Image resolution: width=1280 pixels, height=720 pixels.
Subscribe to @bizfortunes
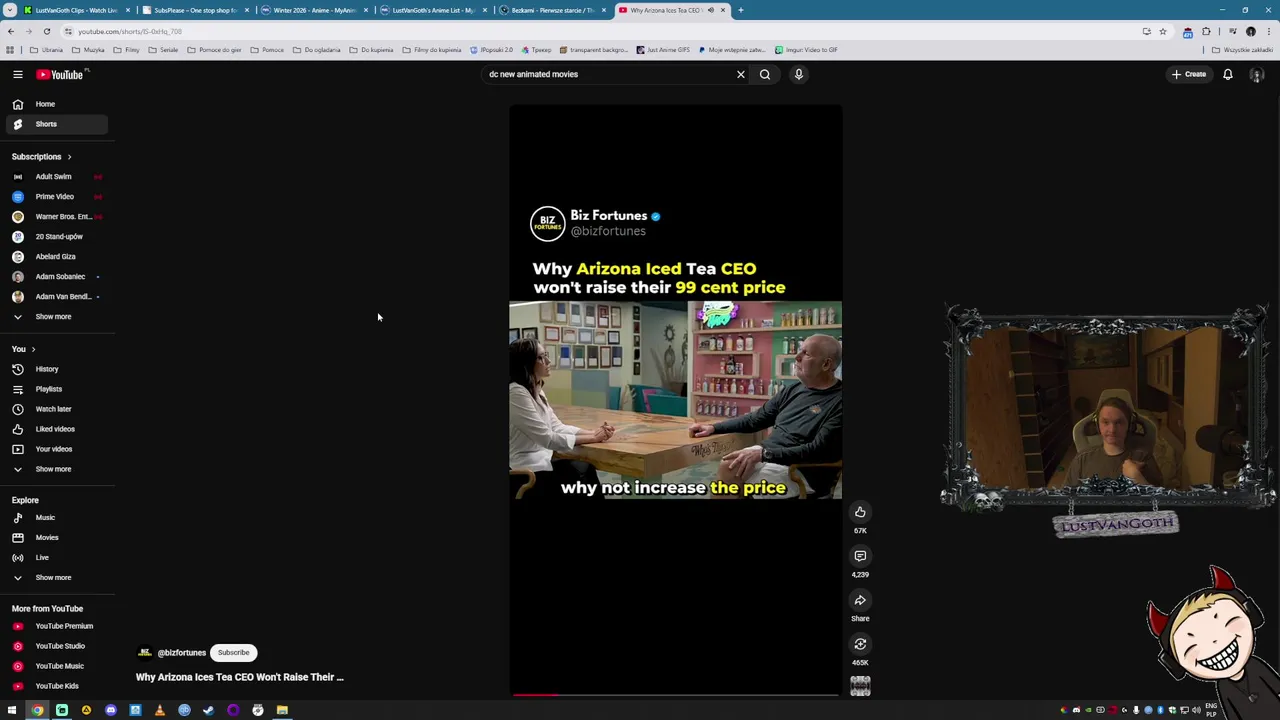[233, 652]
